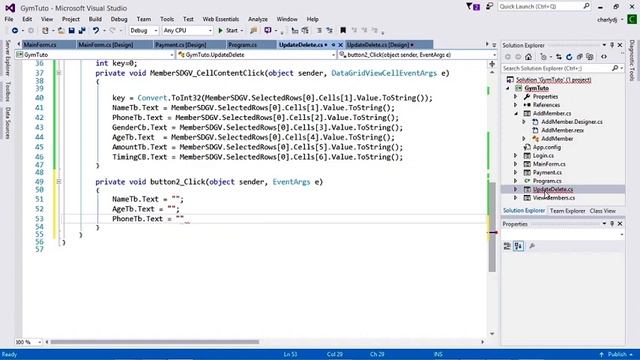This screenshot has width=640, height=360.
Task: Collapse the MemberSDGV_CellContentClick method outline
Action: point(59,73)
